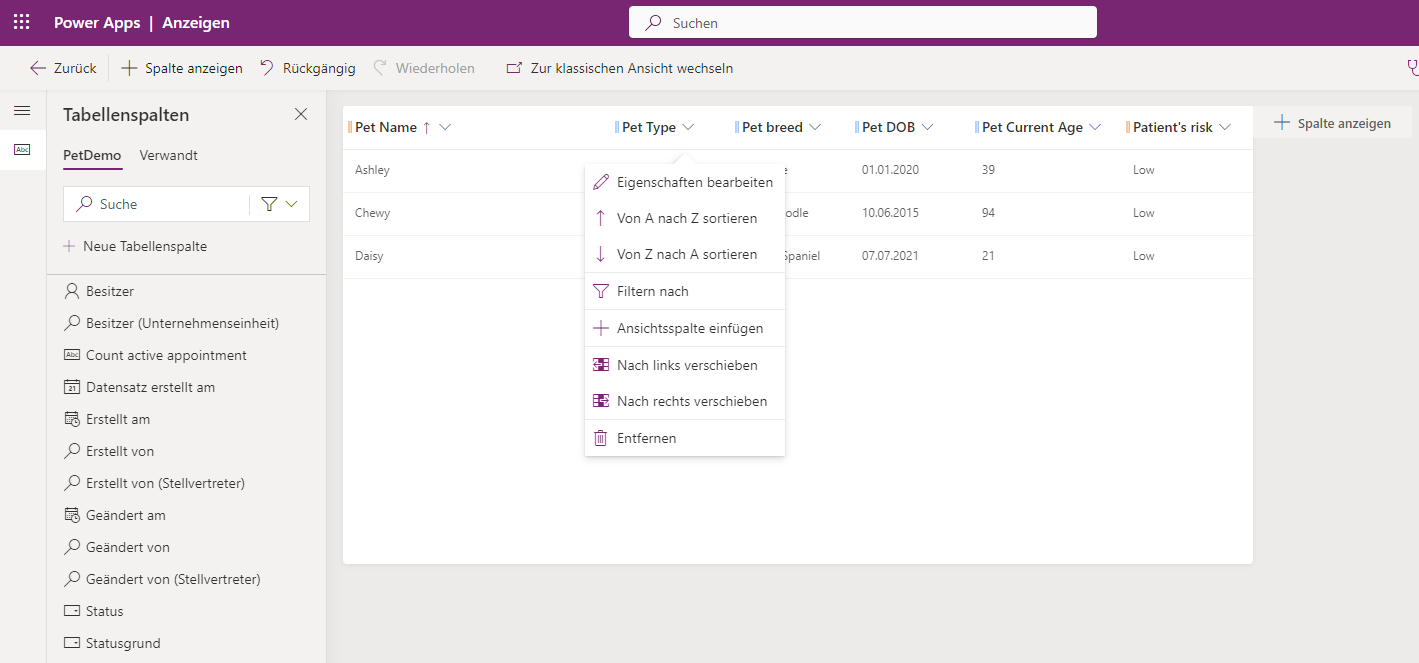This screenshot has height=663, width=1419.
Task: Click the choice icon beside Statusgrund
Action: click(x=71, y=643)
